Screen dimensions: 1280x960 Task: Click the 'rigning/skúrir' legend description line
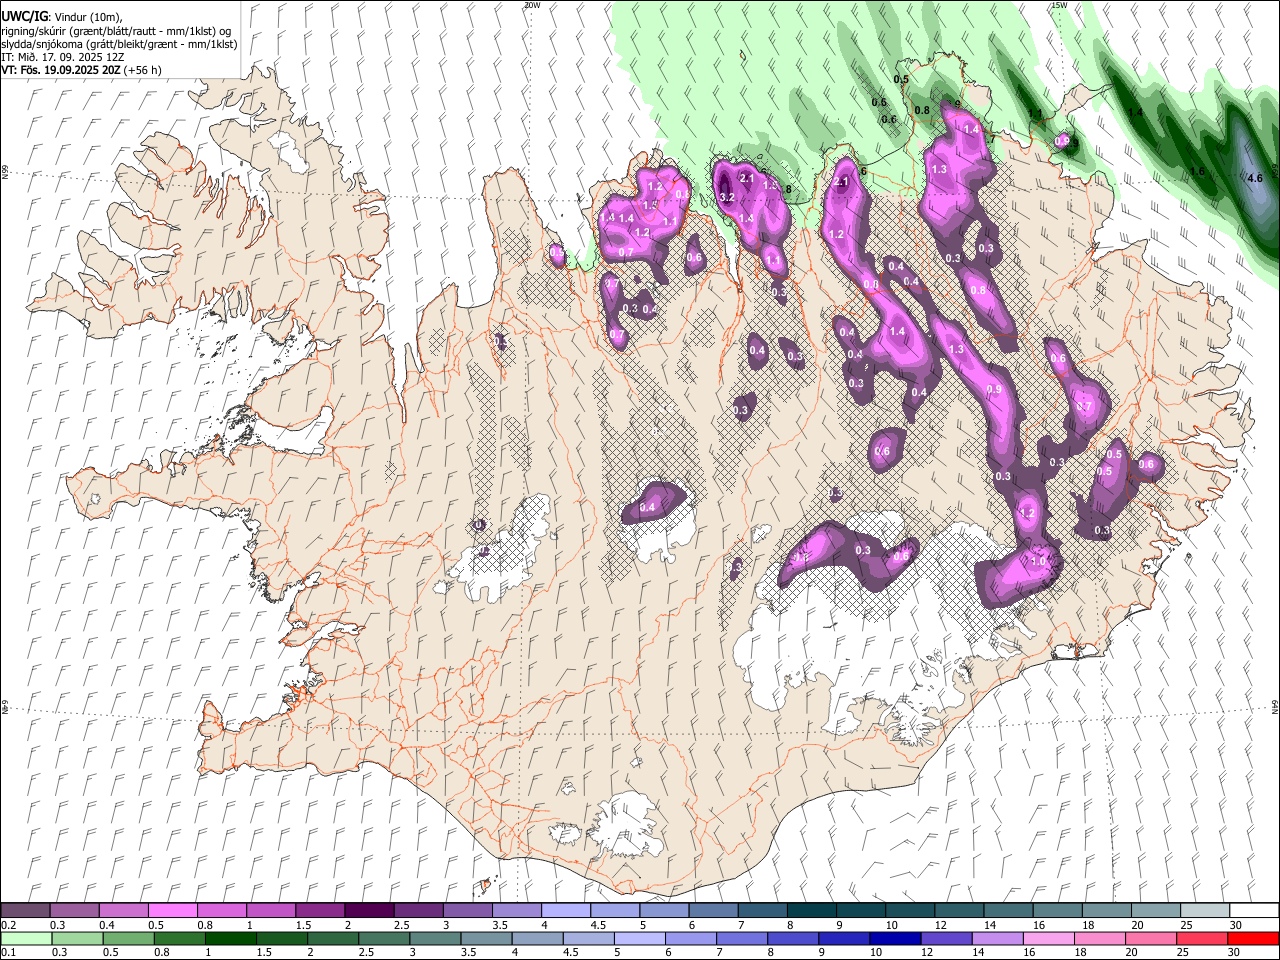pyautogui.click(x=115, y=30)
